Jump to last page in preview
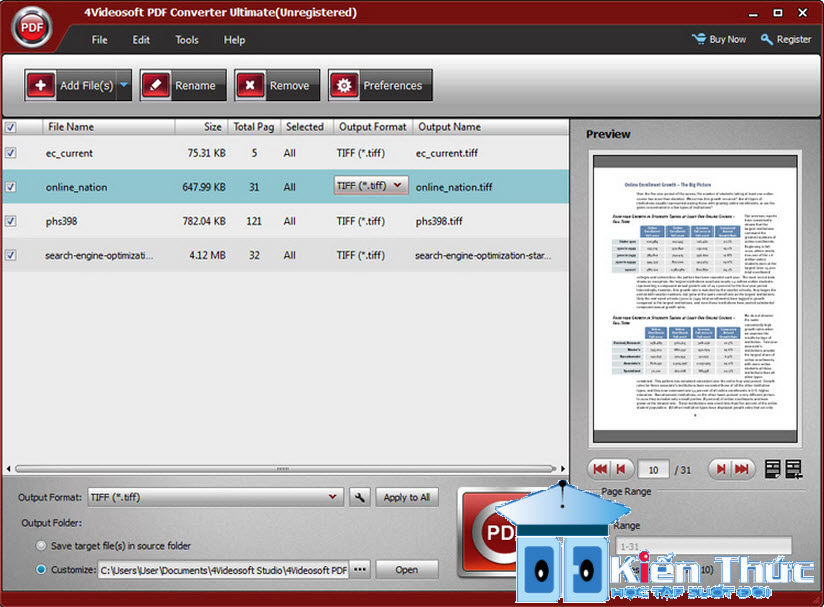The image size is (824, 607). point(742,469)
